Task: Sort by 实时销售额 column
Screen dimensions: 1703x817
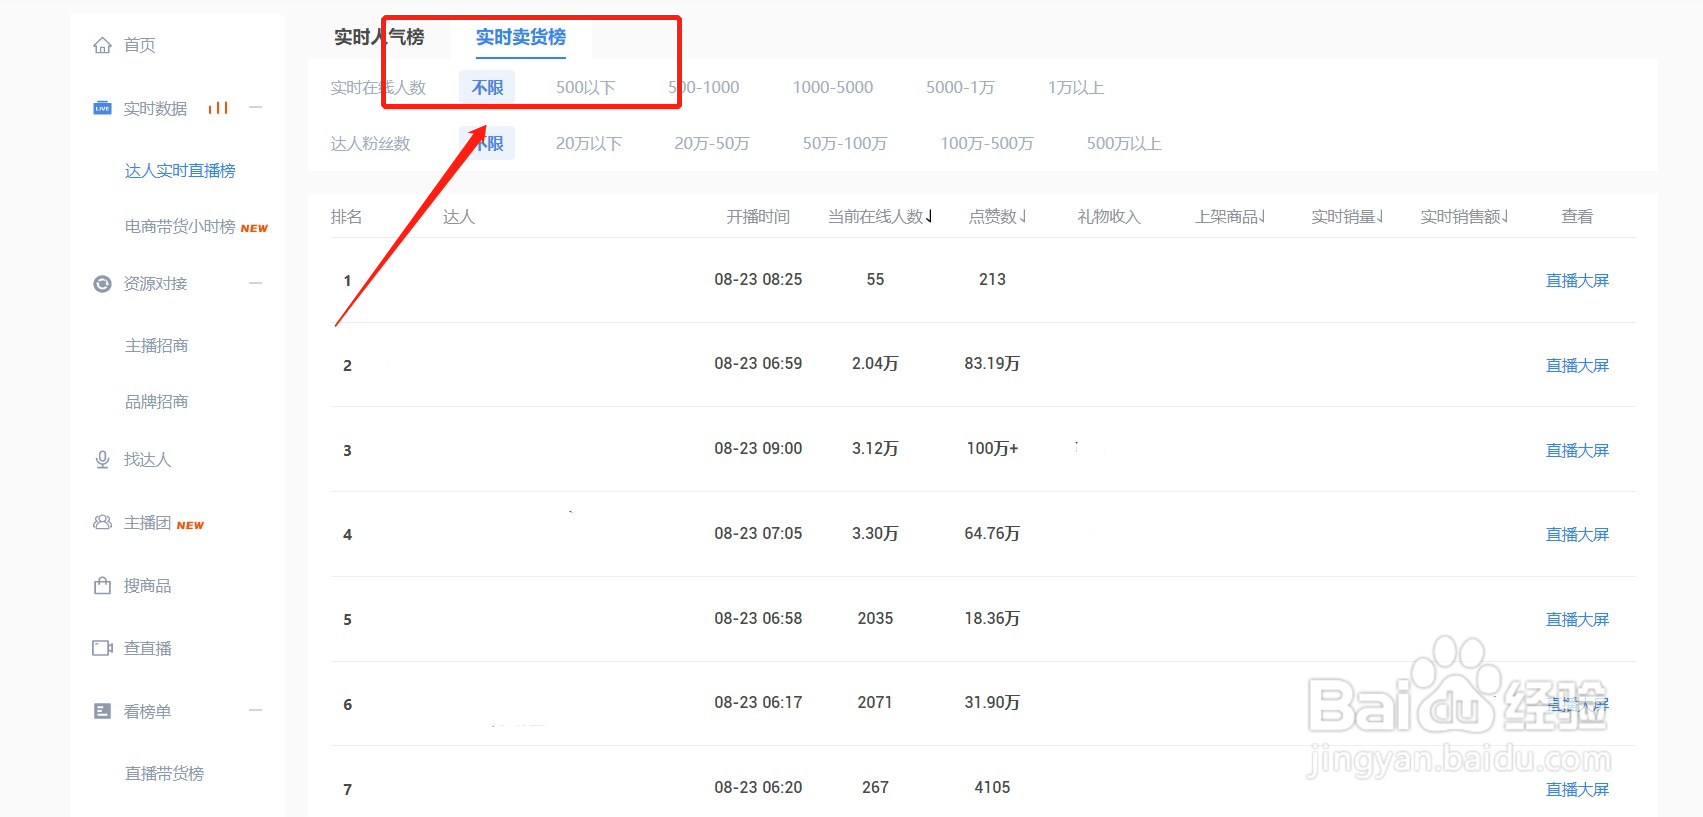Action: (x=1464, y=217)
